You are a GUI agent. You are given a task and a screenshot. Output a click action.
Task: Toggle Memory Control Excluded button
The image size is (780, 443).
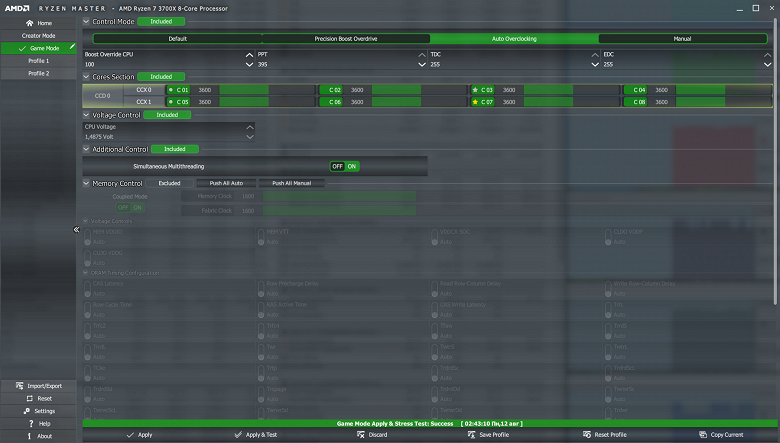170,183
